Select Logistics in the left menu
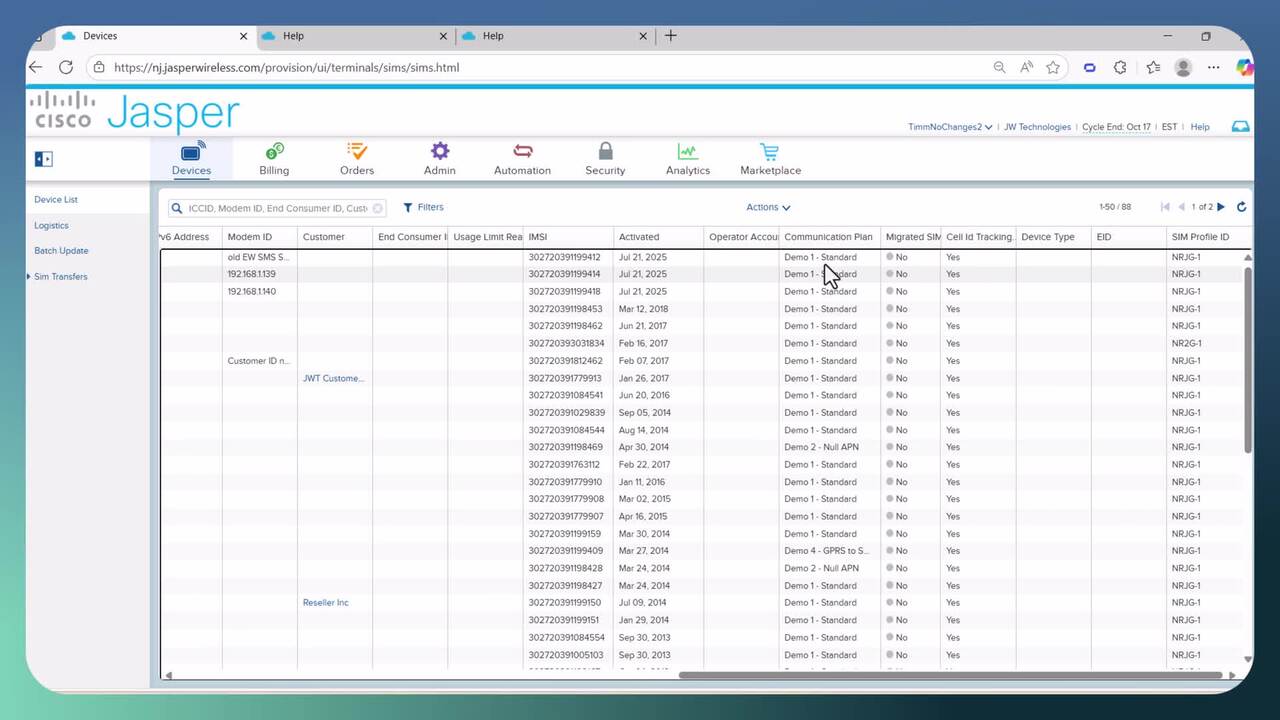The height and width of the screenshot is (720, 1280). (x=51, y=226)
